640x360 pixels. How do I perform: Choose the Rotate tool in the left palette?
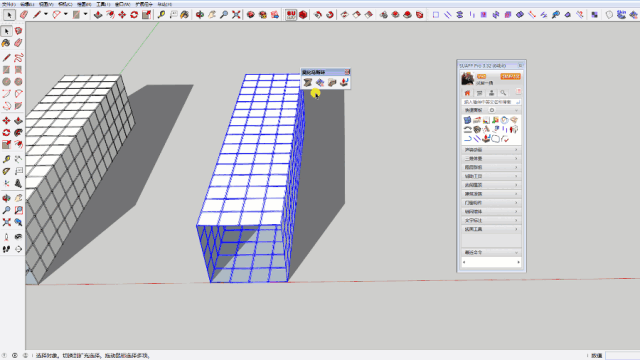pos(6,133)
